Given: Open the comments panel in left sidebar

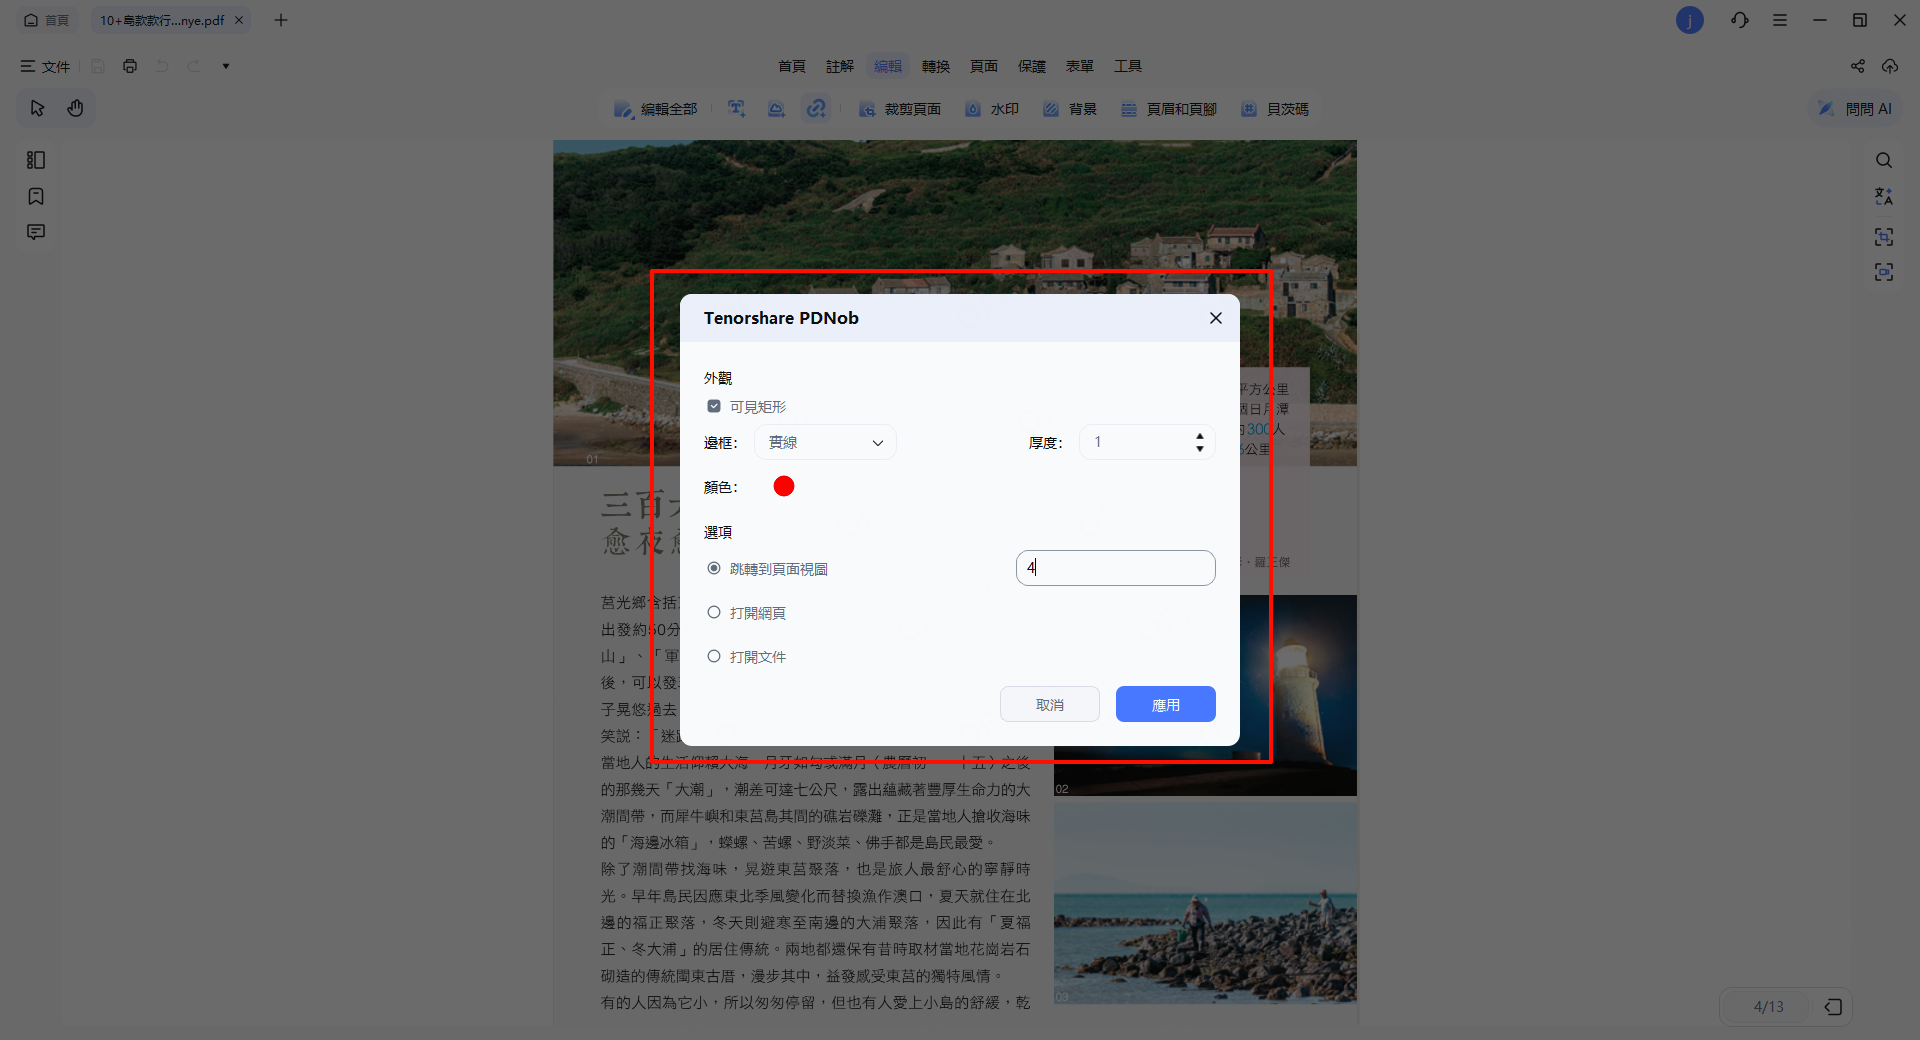Looking at the screenshot, I should (x=36, y=232).
